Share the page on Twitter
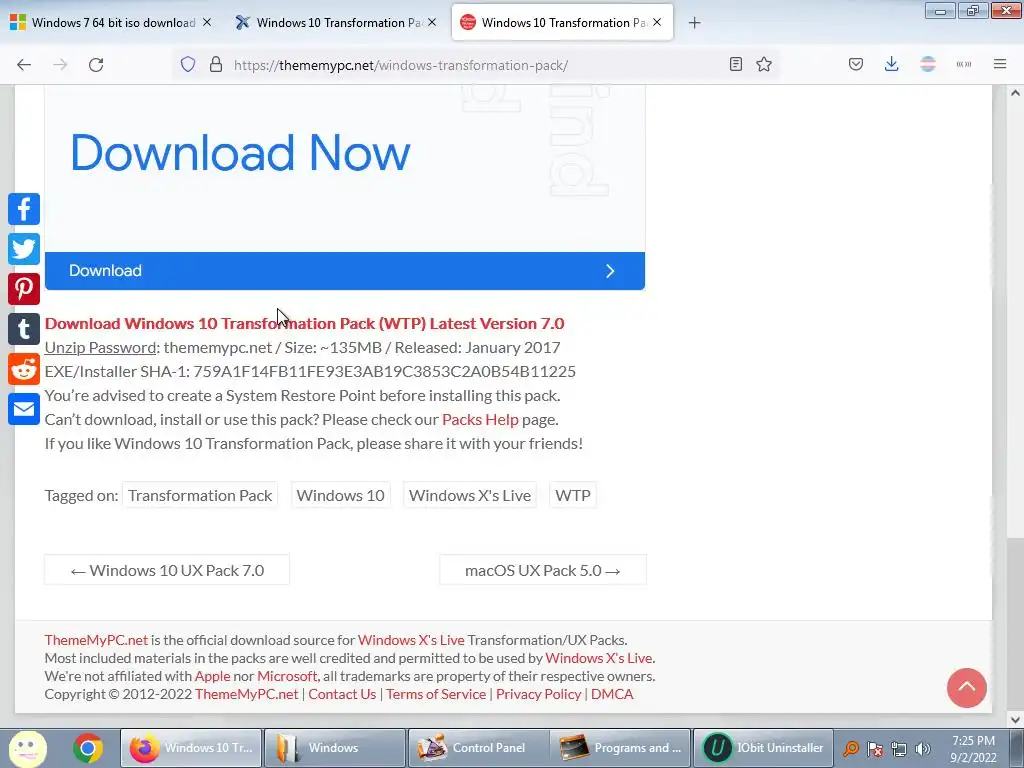Image resolution: width=1024 pixels, height=768 pixels. click(x=24, y=249)
